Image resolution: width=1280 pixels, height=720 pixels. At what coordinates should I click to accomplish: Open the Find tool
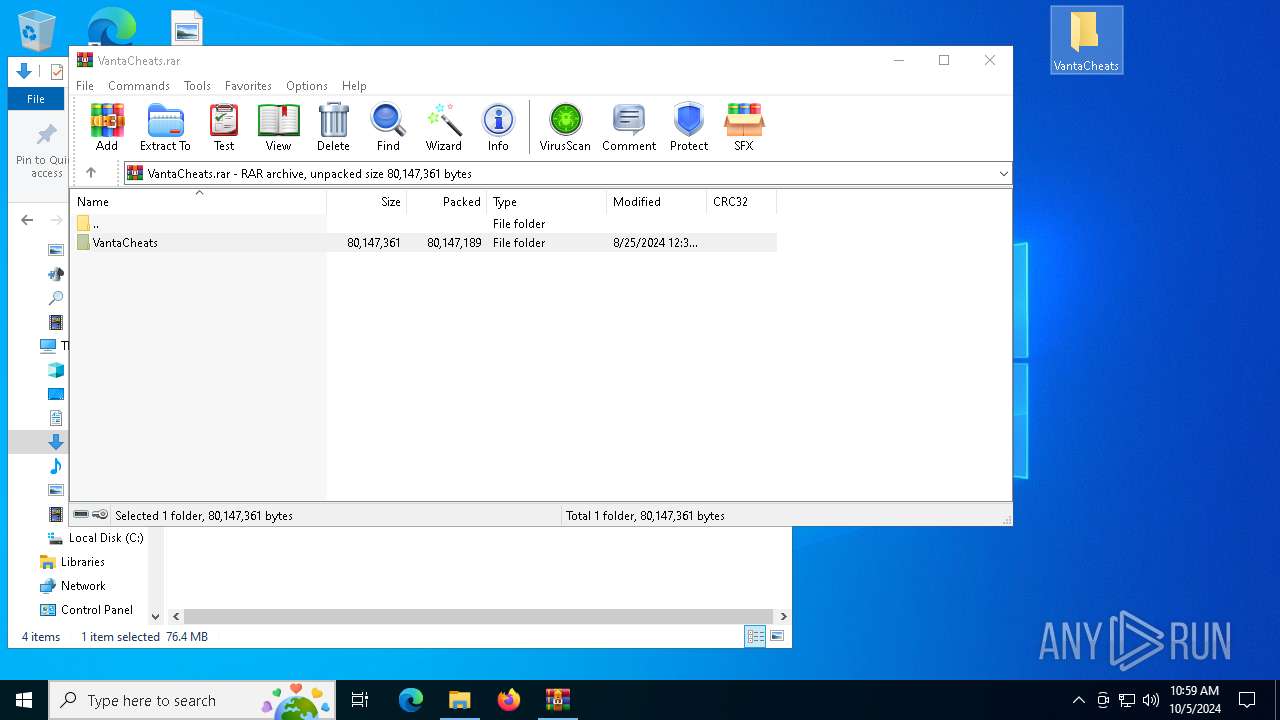tap(388, 127)
